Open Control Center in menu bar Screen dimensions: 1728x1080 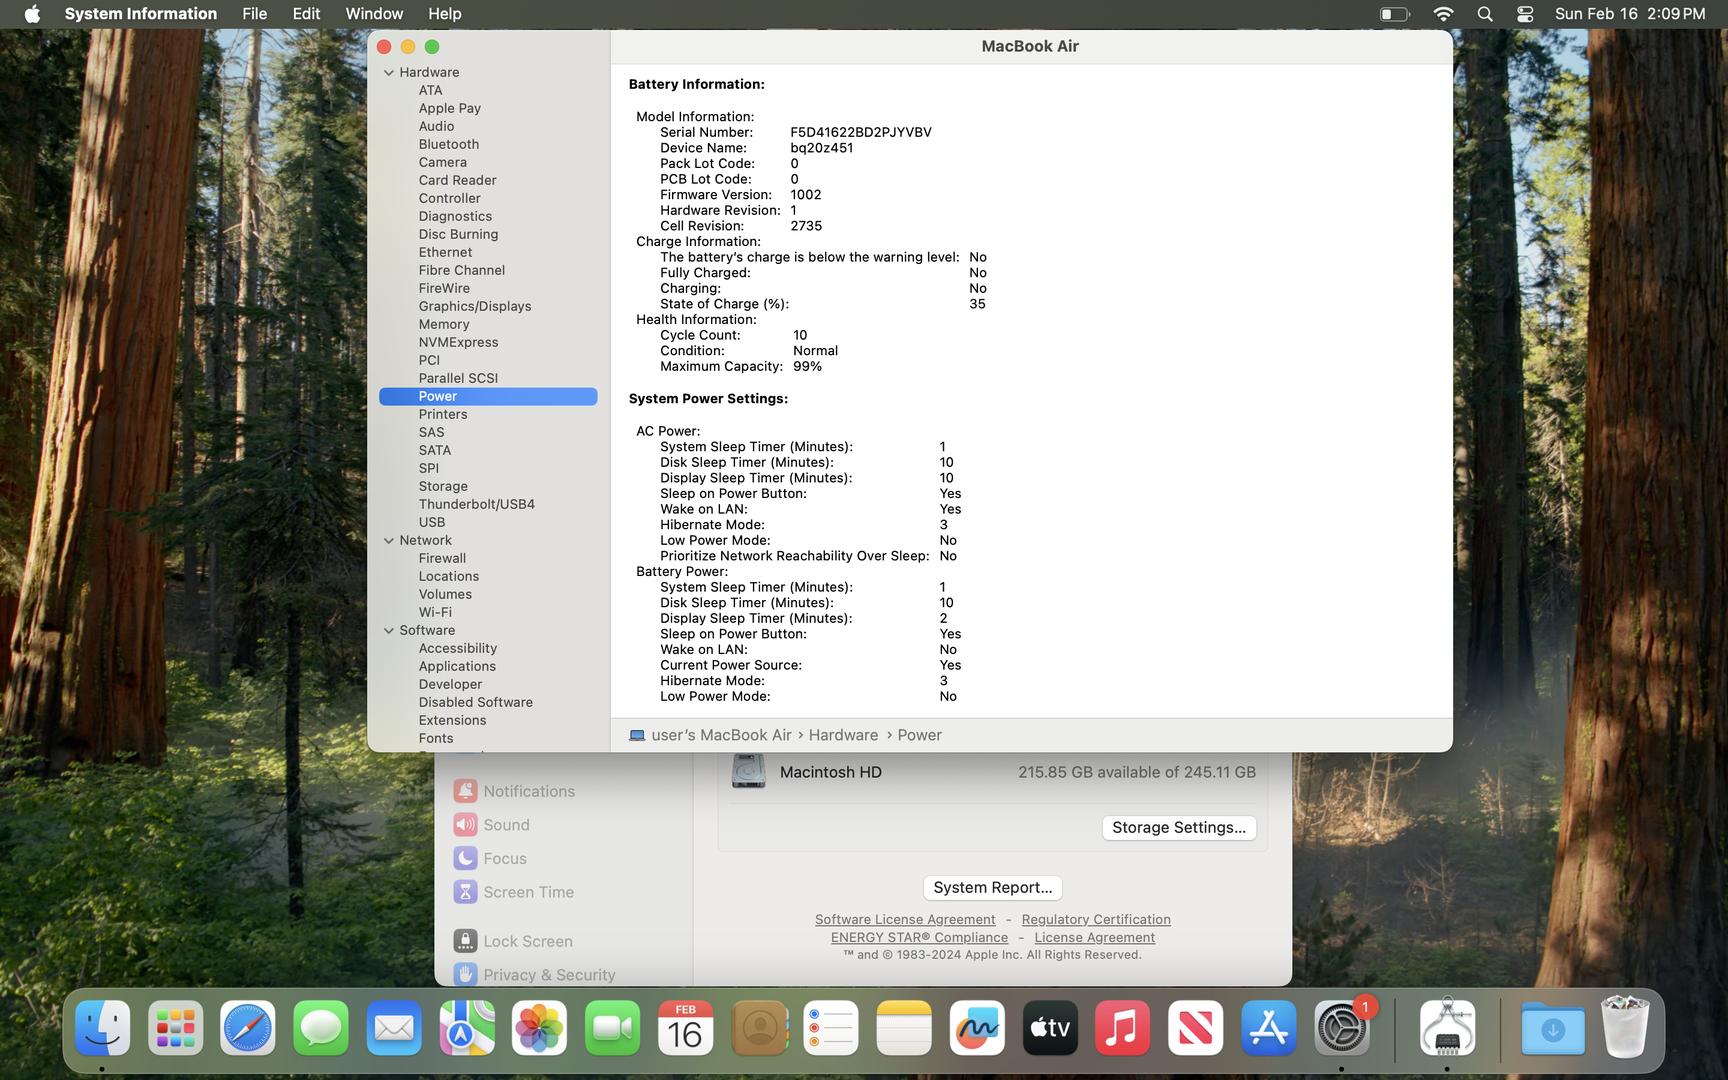1525,14
